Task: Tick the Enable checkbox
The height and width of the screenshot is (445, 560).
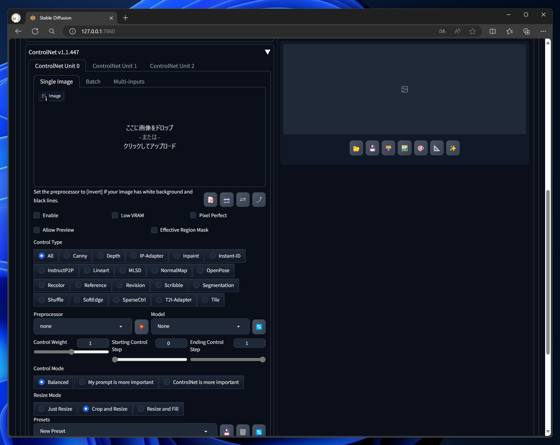Action: point(37,215)
